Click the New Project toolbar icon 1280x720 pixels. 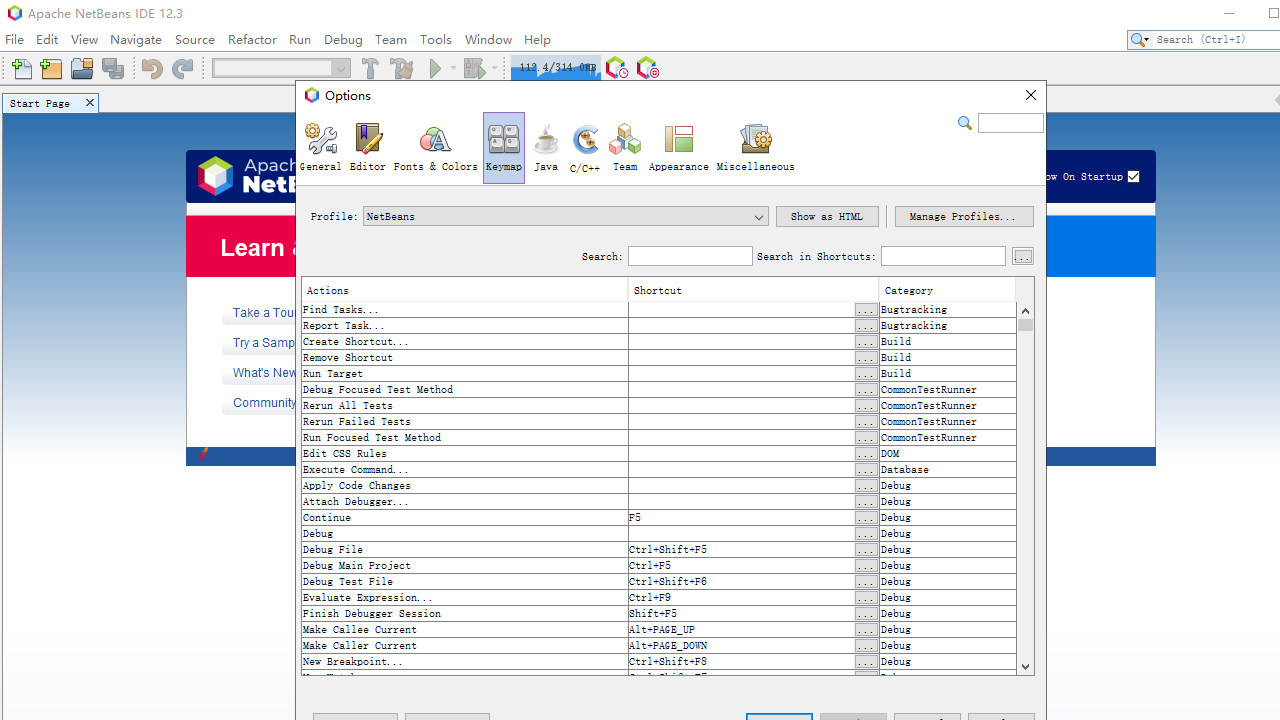(52, 69)
